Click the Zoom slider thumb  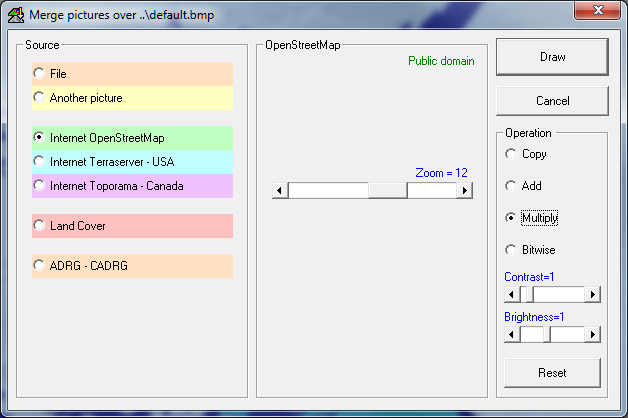pos(388,190)
